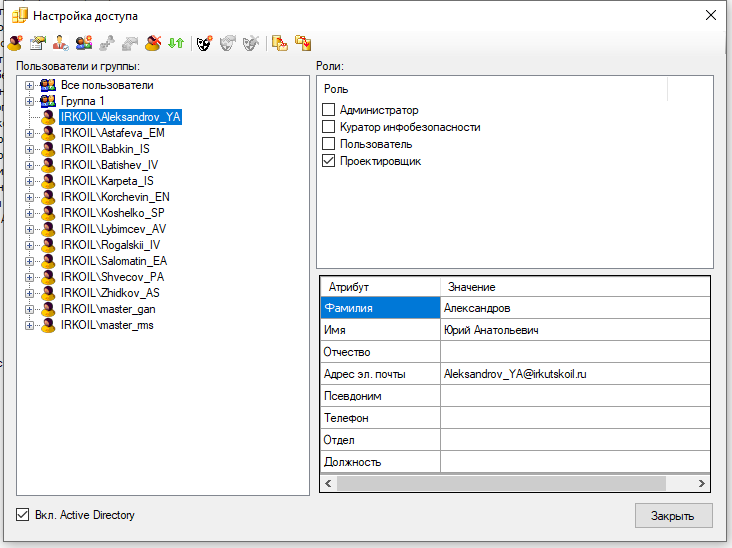Click the email value Aleksandrov_YA@irkutskoil.ru
Viewport: 732px width, 548px height.
point(575,374)
